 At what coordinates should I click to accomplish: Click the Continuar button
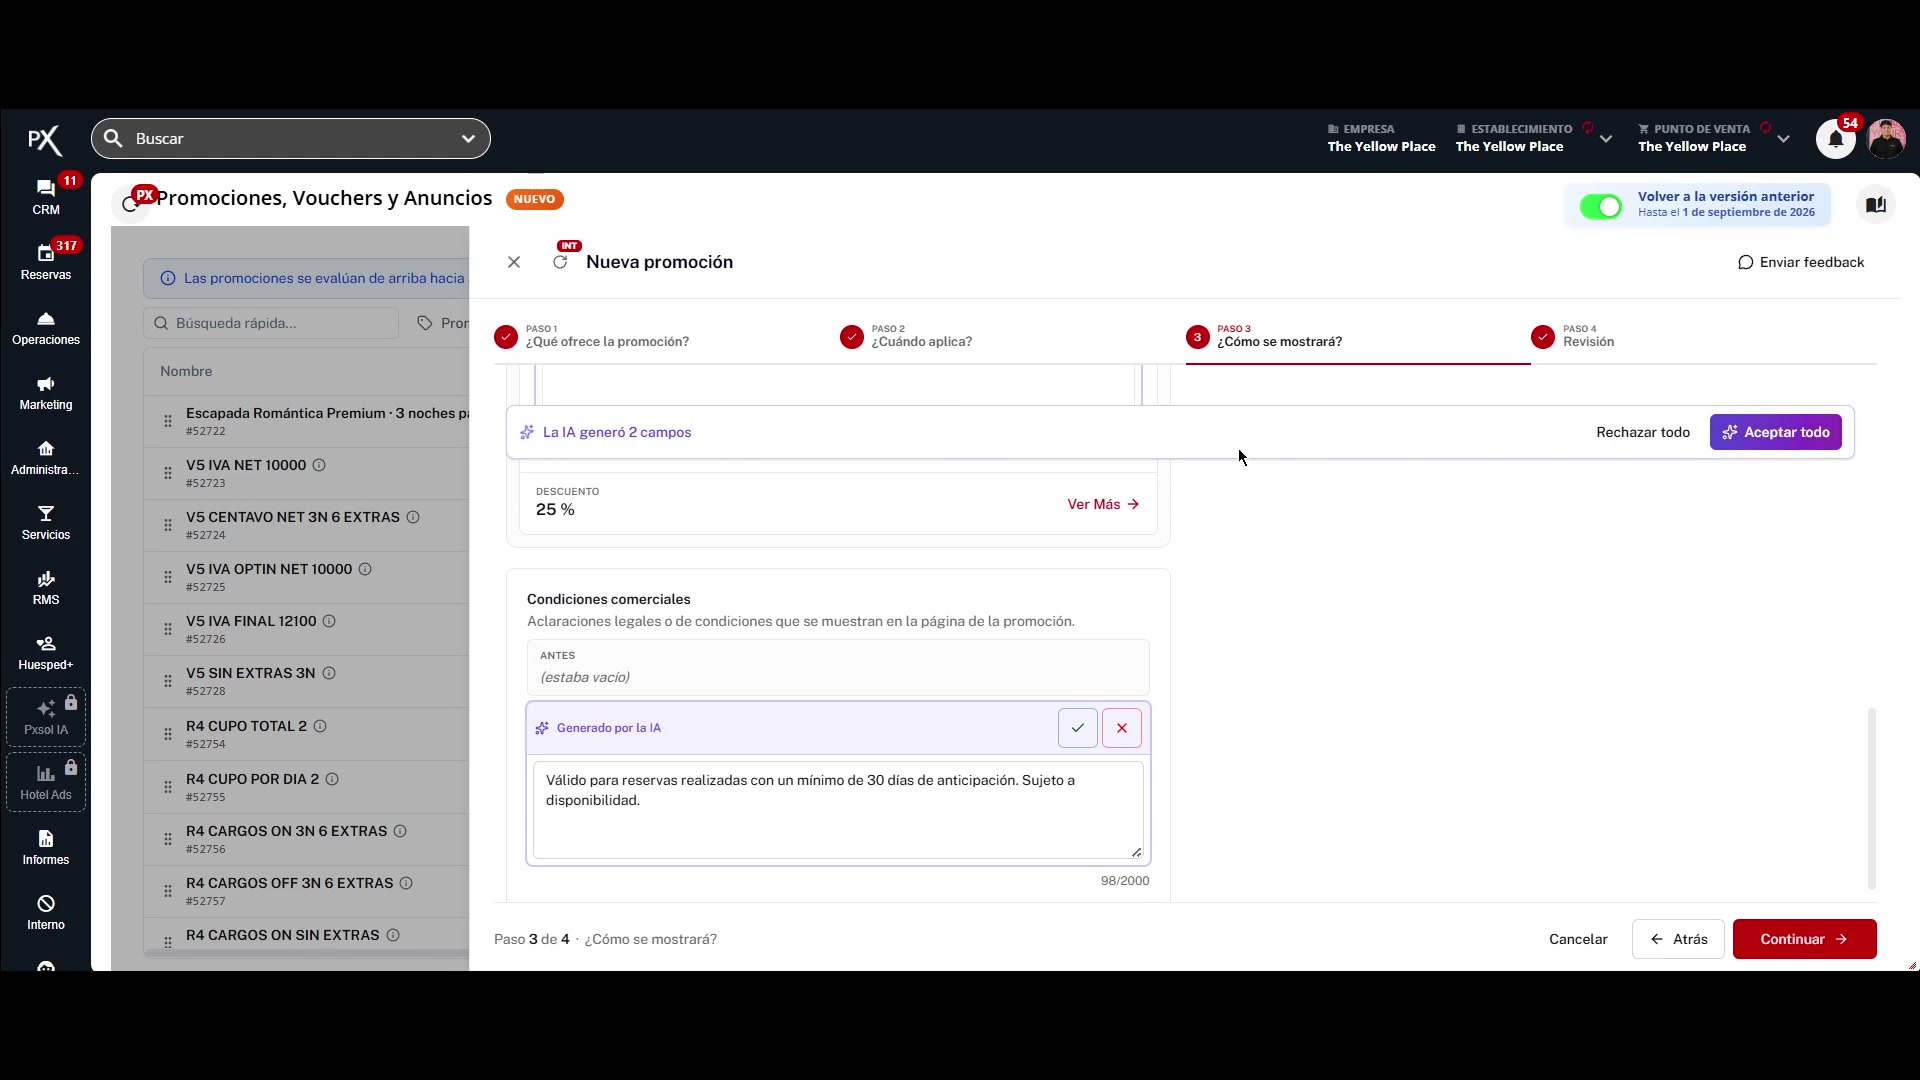tap(1804, 939)
